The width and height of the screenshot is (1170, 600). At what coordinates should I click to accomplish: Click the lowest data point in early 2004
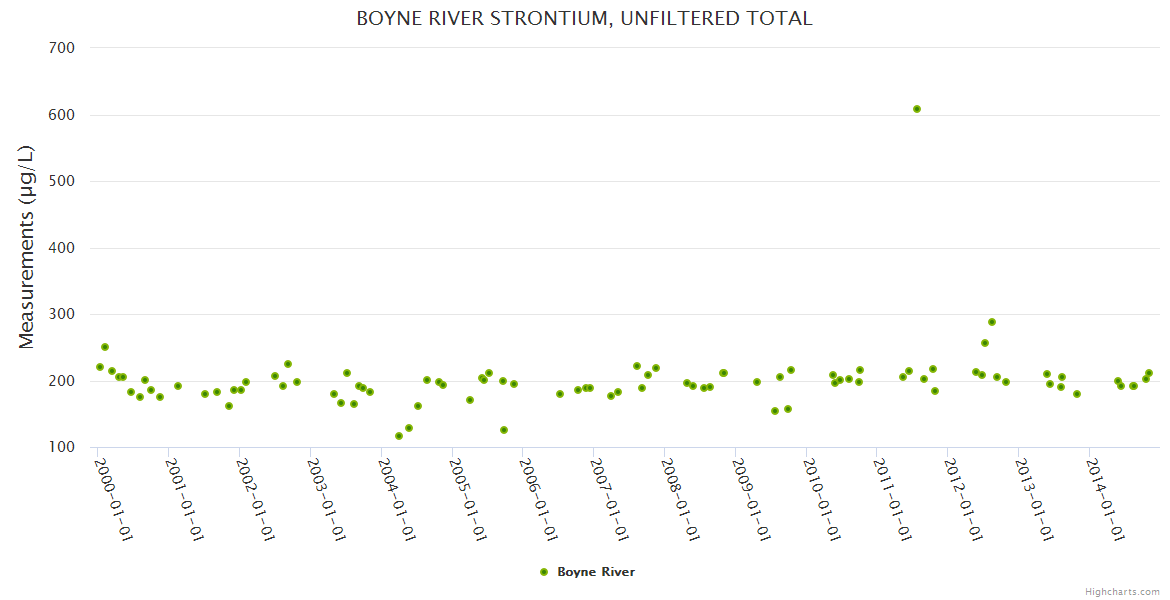click(399, 436)
